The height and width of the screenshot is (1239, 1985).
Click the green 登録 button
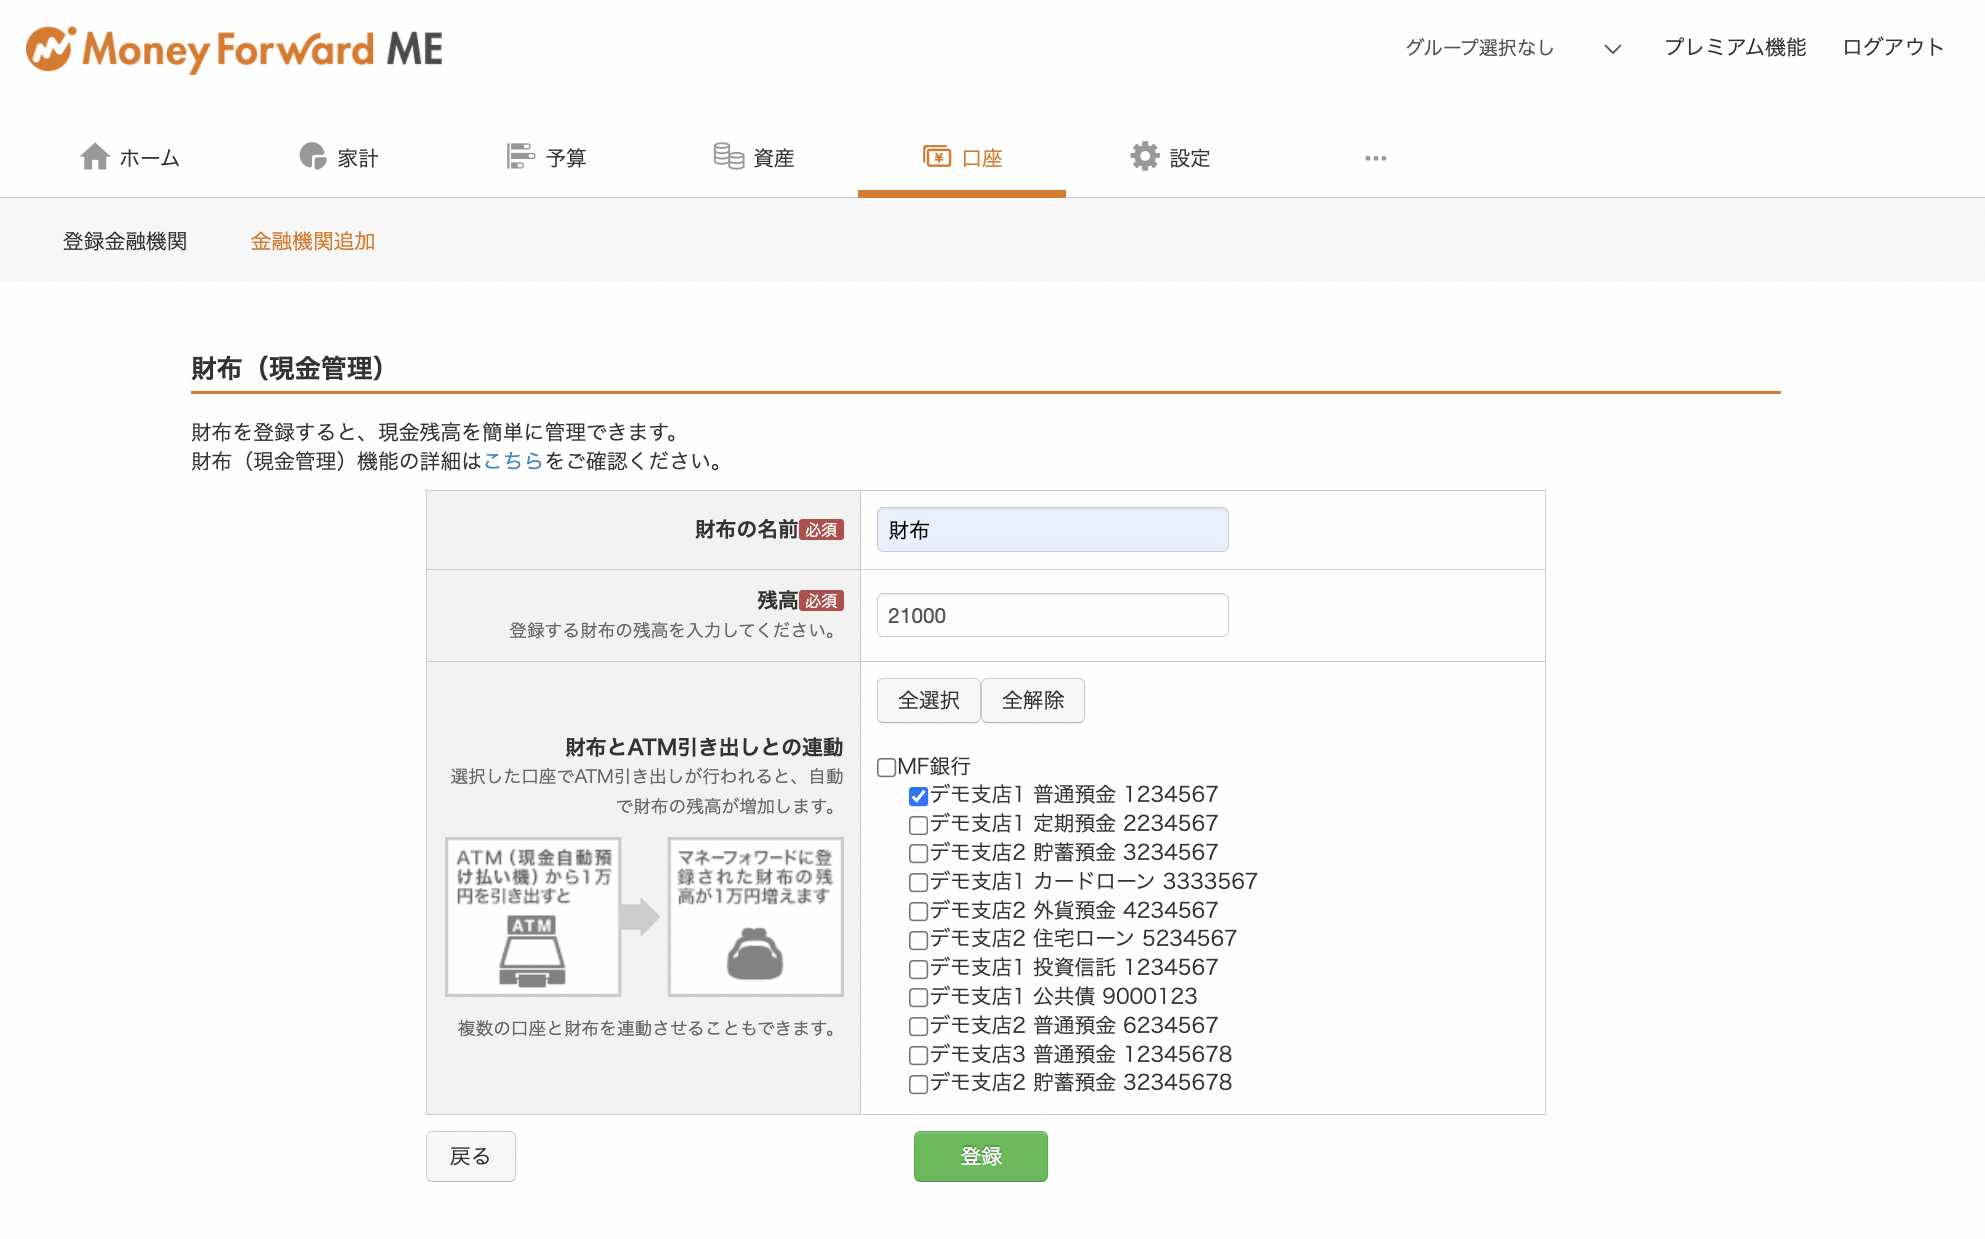[x=981, y=1156]
